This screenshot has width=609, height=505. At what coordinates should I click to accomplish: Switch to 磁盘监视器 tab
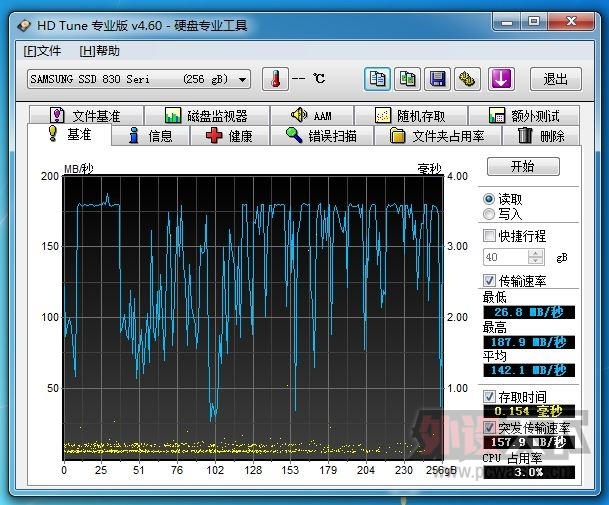[207, 115]
